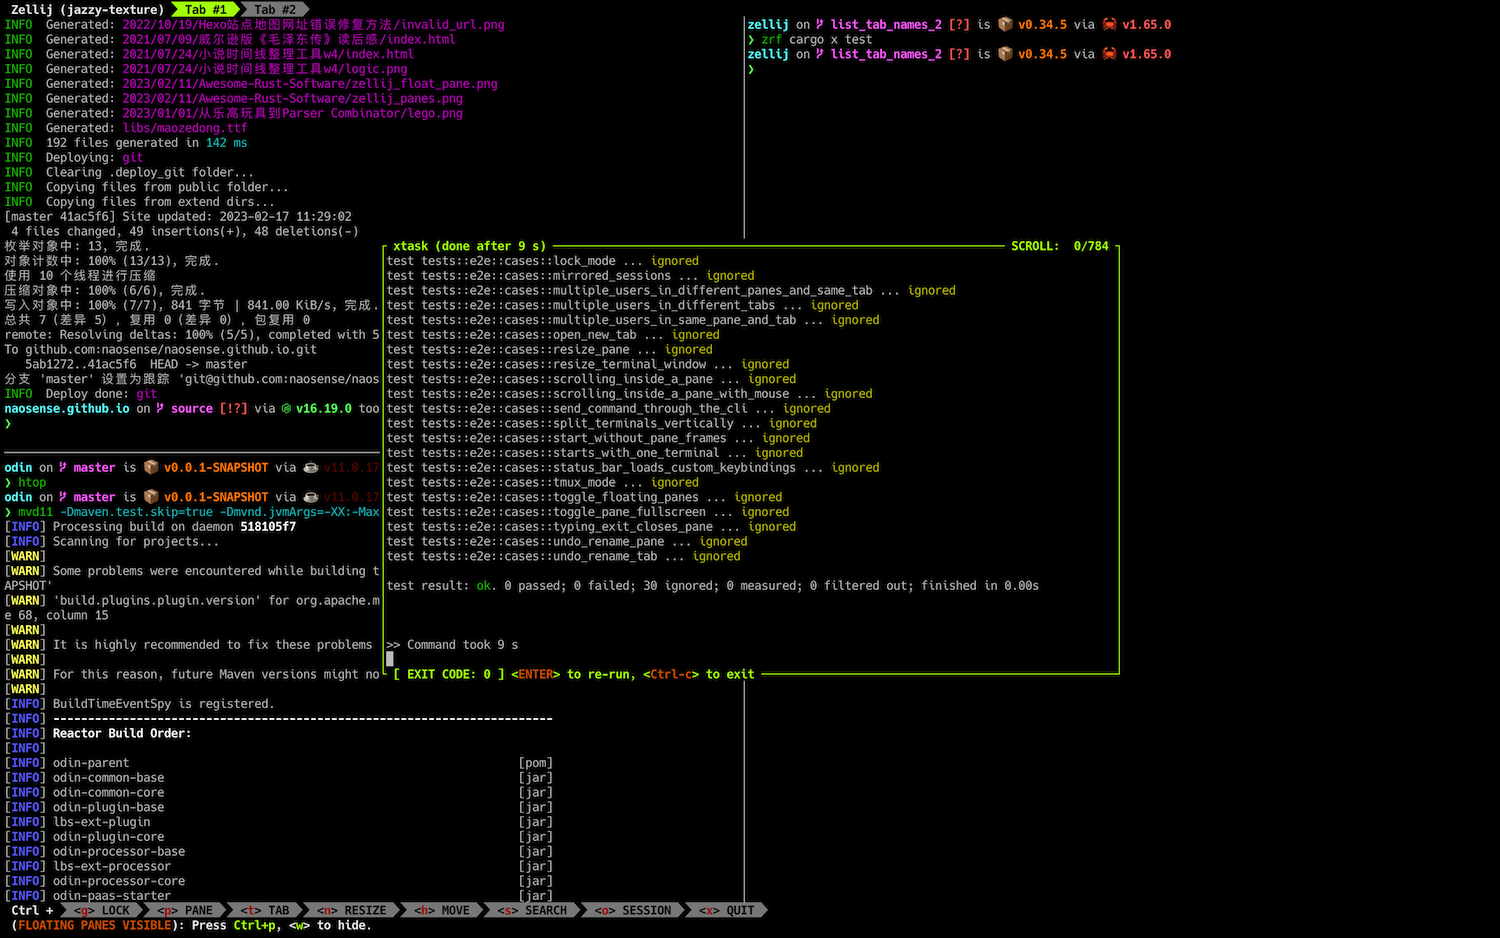Click the undo_rename_pane test line
Image resolution: width=1500 pixels, height=938 pixels.
[567, 542]
